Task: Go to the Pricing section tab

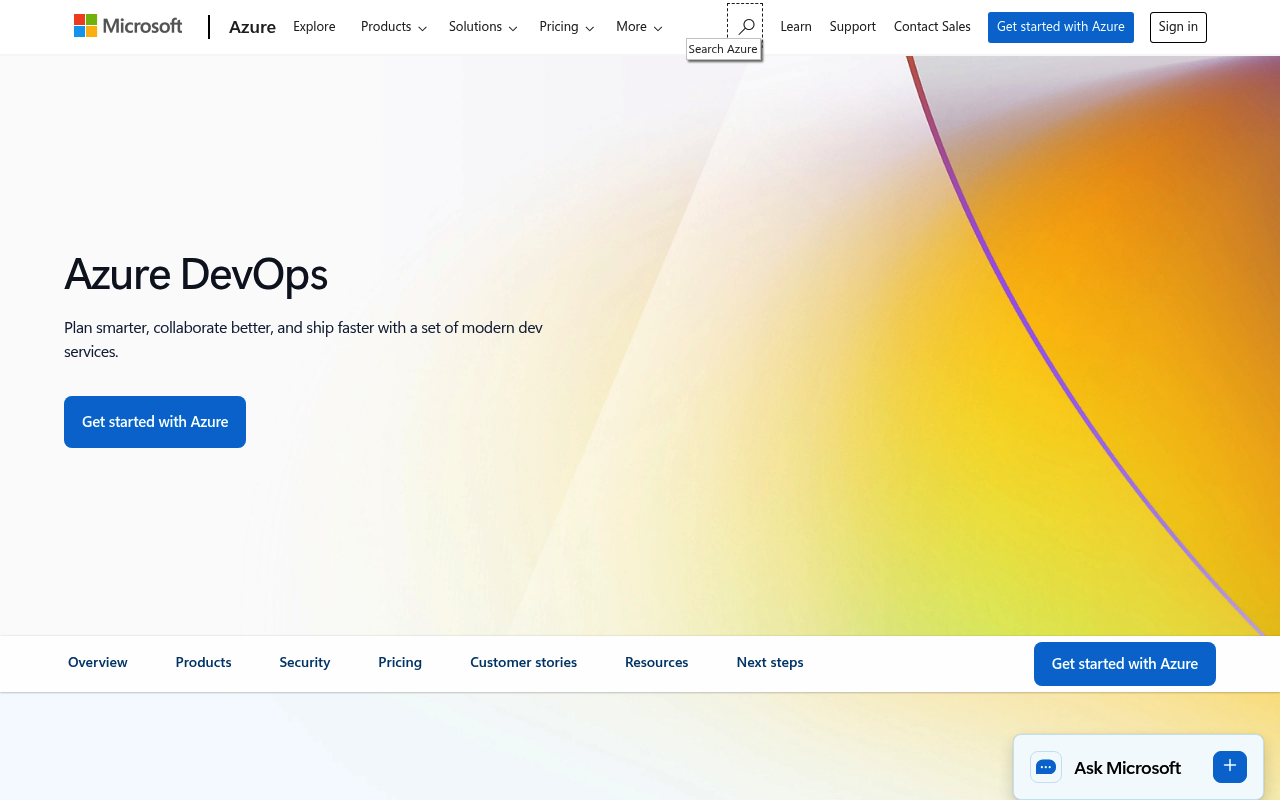Action: click(x=400, y=662)
